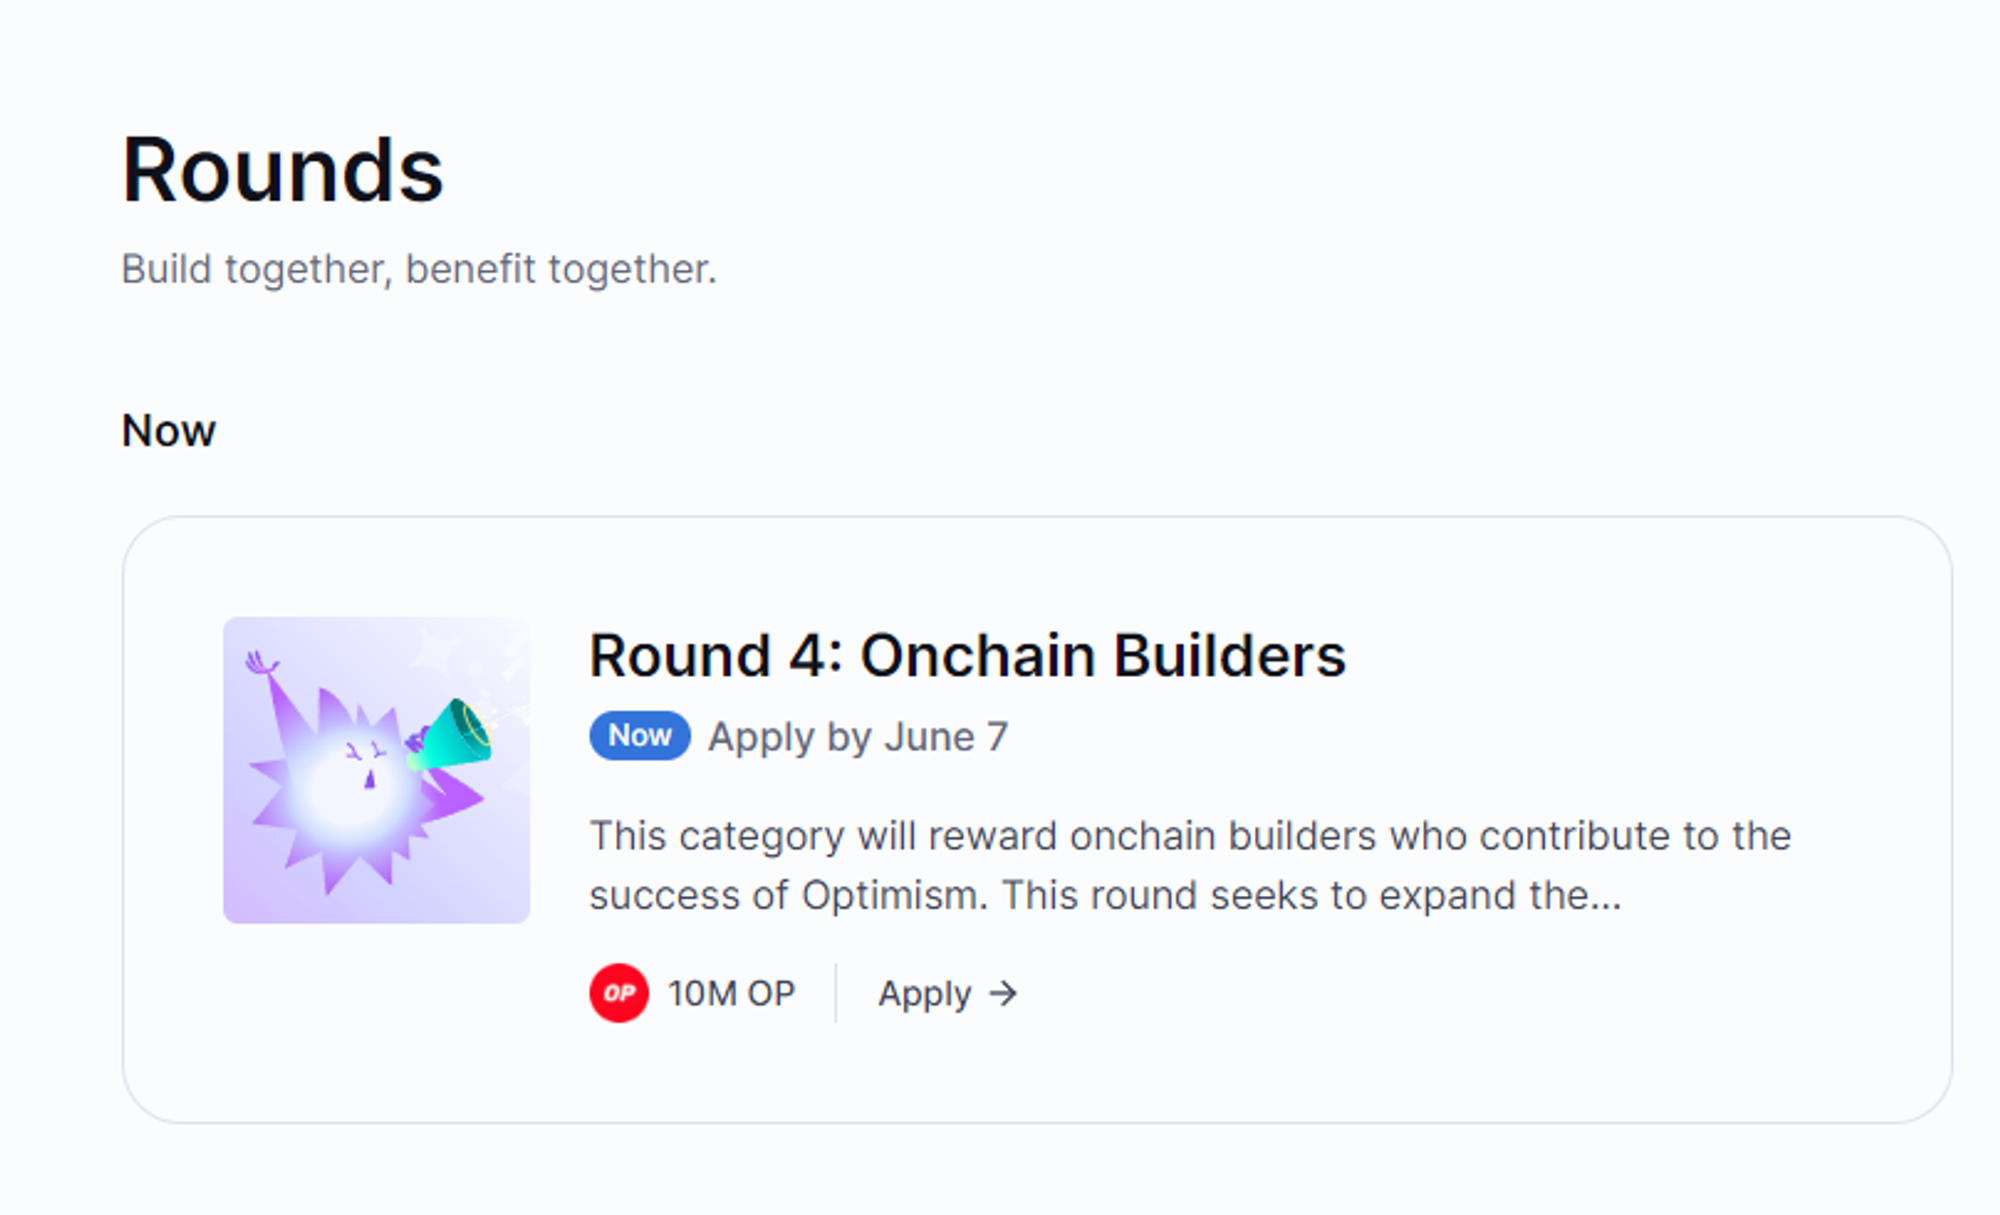Click the "Now" section heading

(x=168, y=431)
